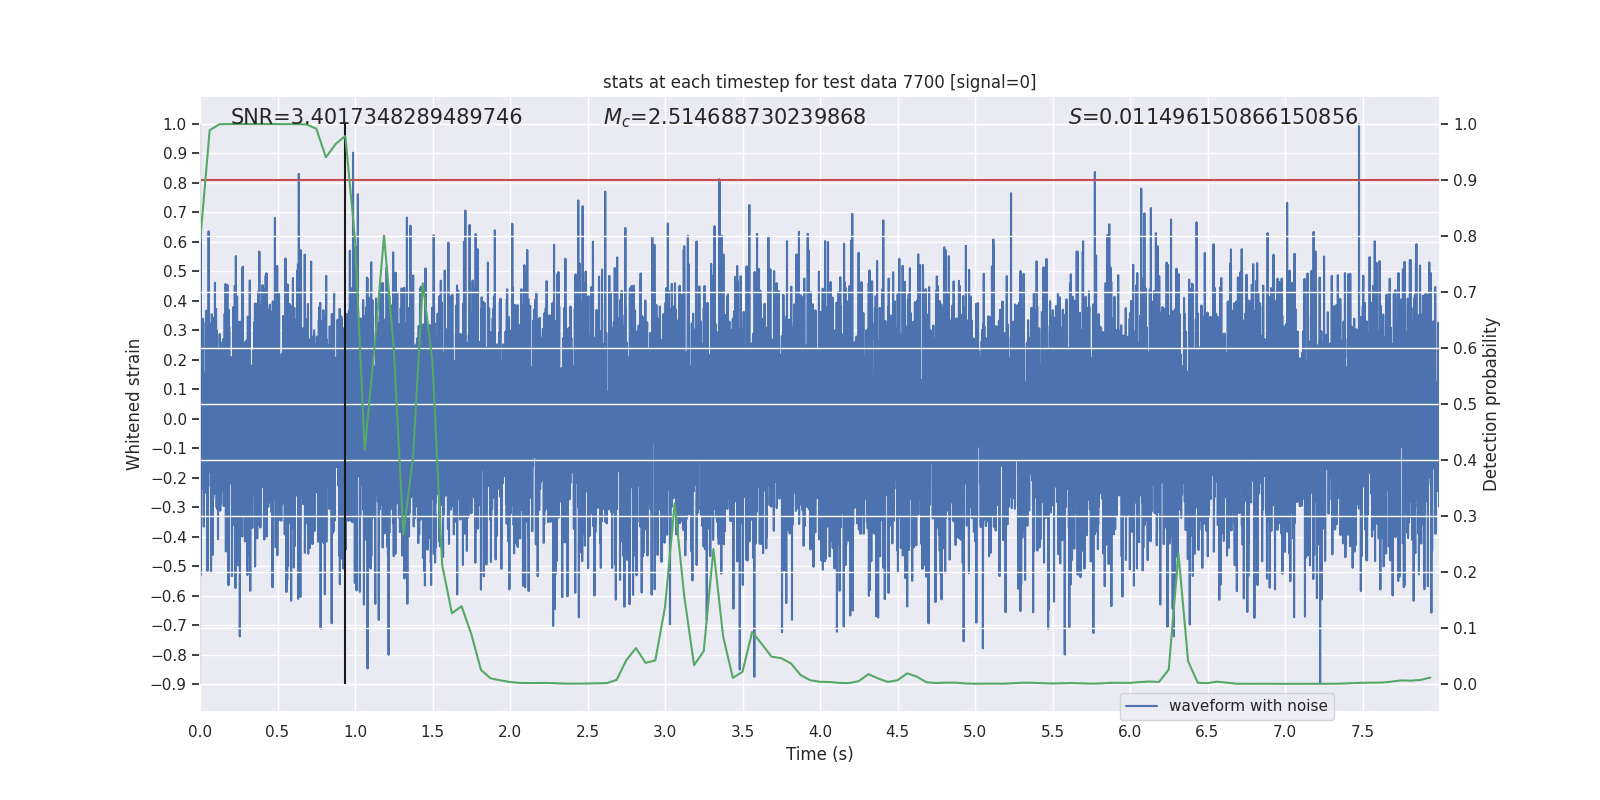Click the 0.5 tick on Detection probability axis
Image resolution: width=1600 pixels, height=800 pixels.
1465,405
